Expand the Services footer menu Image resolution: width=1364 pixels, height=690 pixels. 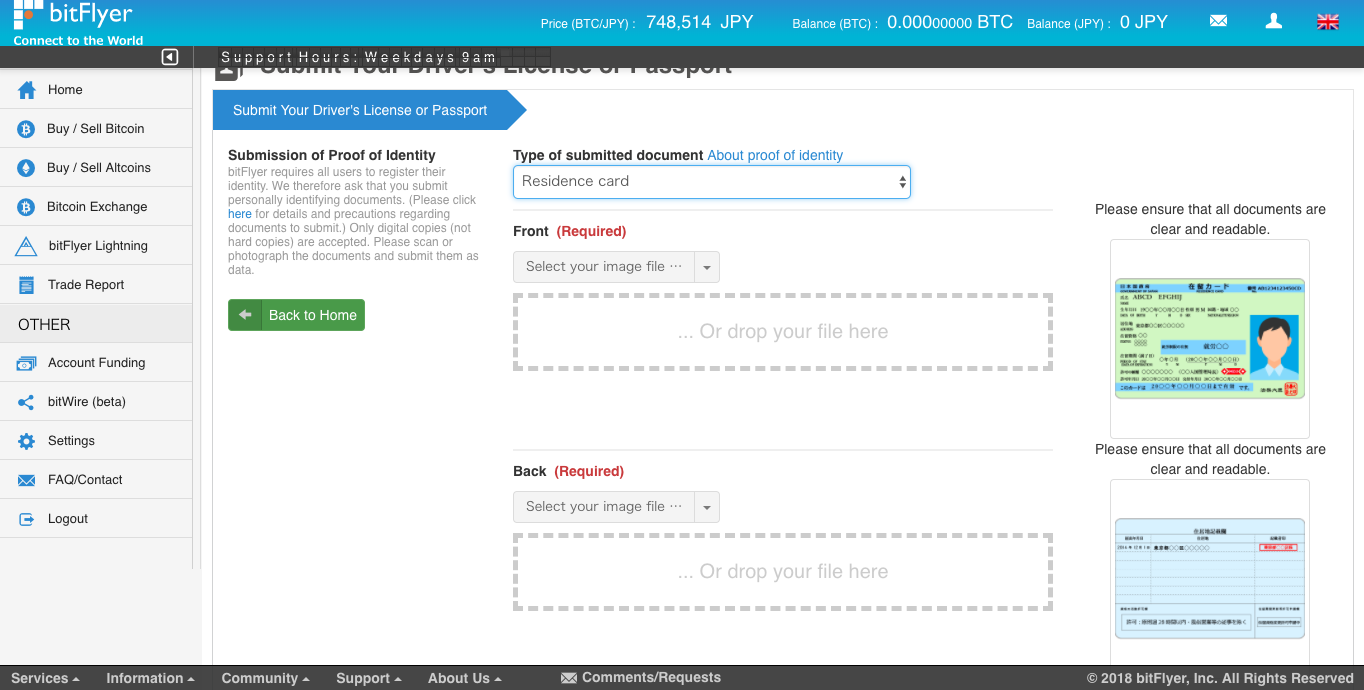pos(45,678)
